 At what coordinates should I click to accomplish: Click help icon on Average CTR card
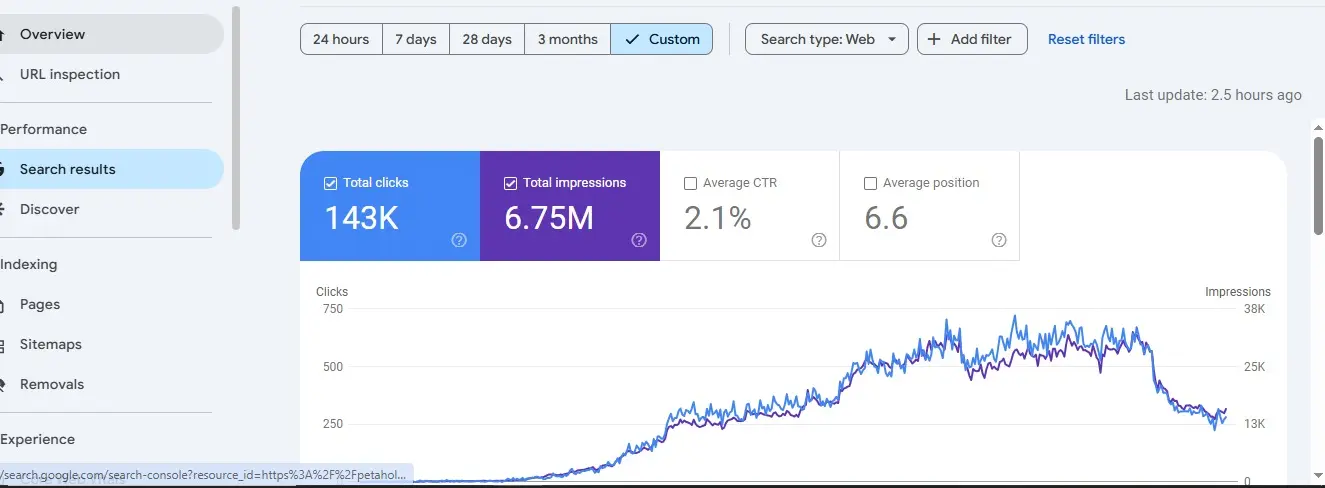(819, 240)
